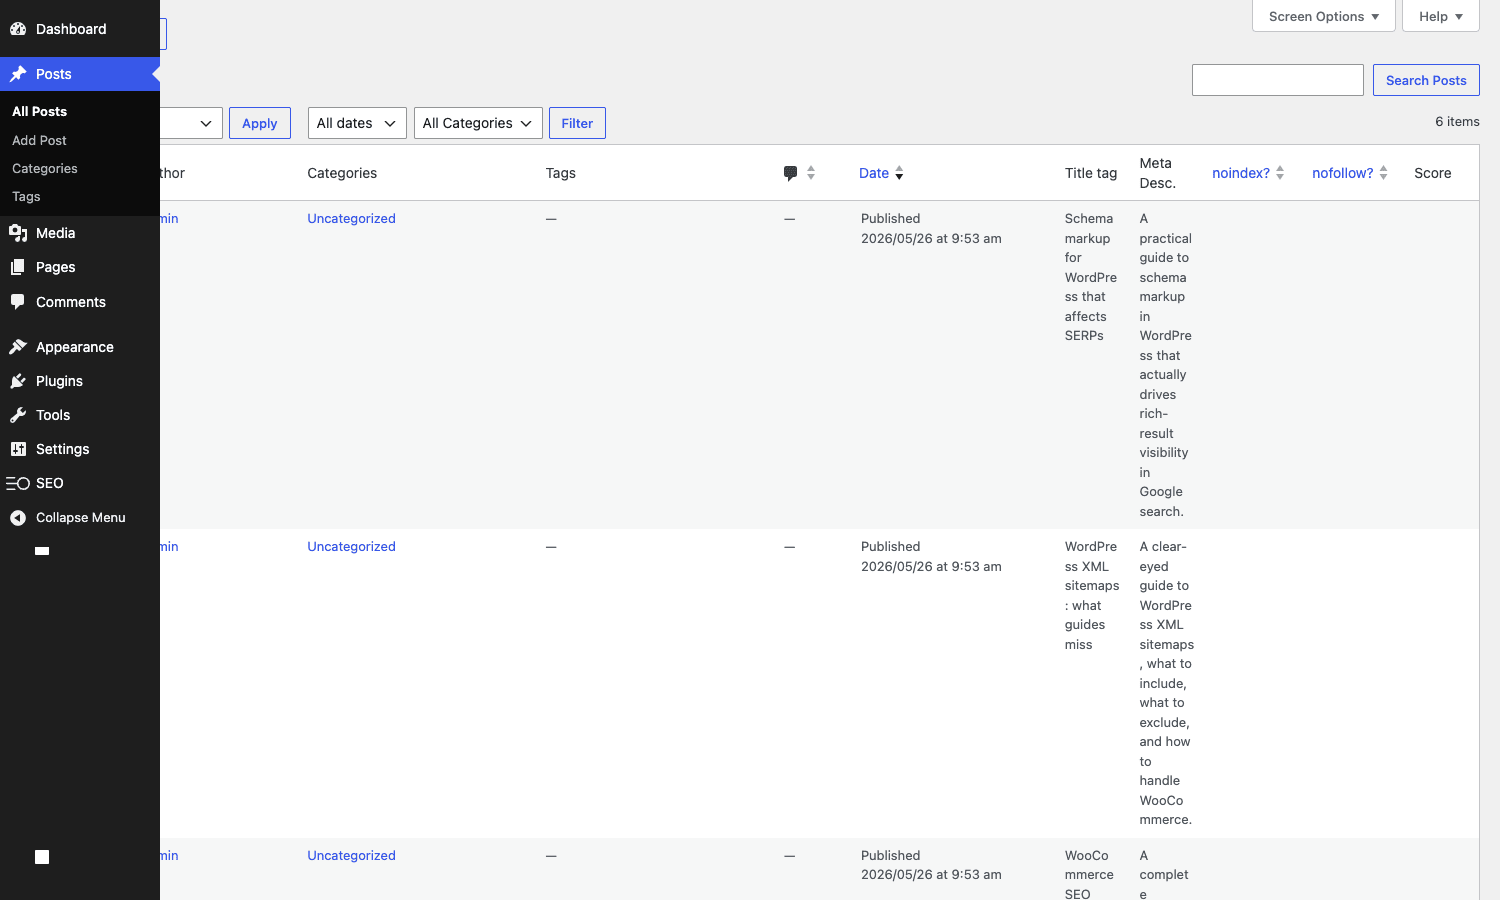Click the Pages icon in sidebar
Image resolution: width=1500 pixels, height=900 pixels.
tap(18, 267)
